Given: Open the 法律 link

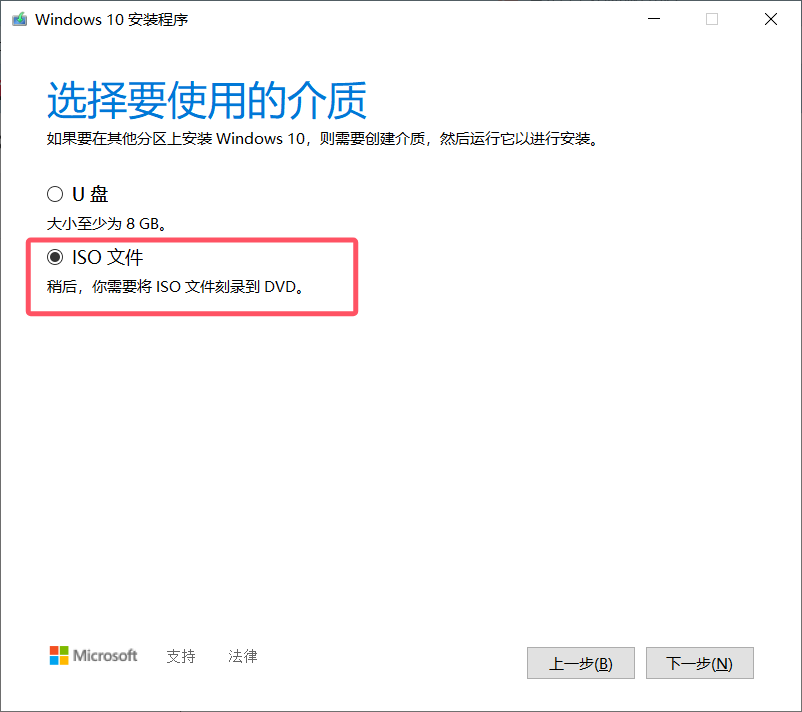Looking at the screenshot, I should coord(242,656).
